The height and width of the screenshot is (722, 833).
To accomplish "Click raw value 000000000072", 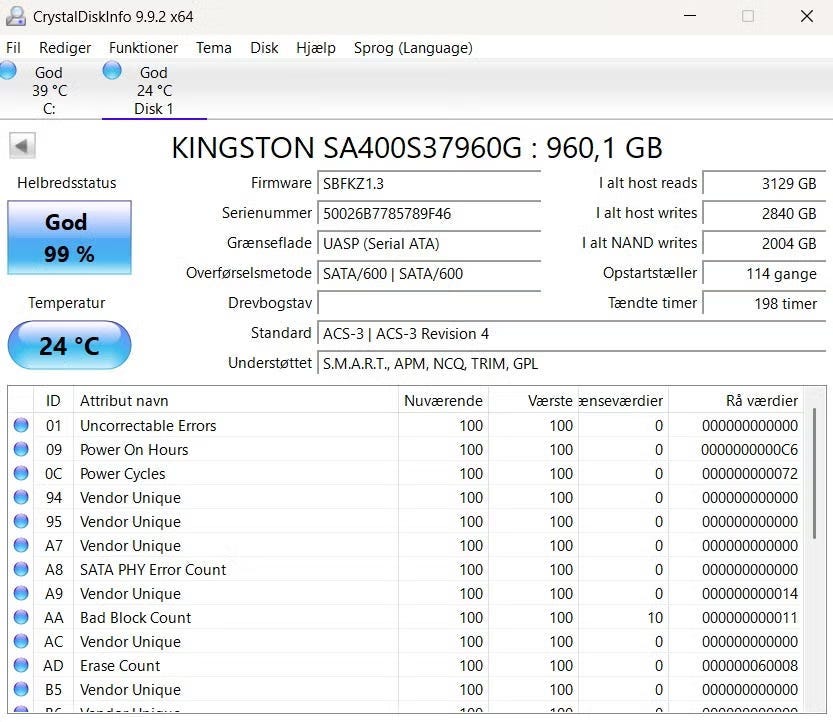I will click(x=750, y=473).
